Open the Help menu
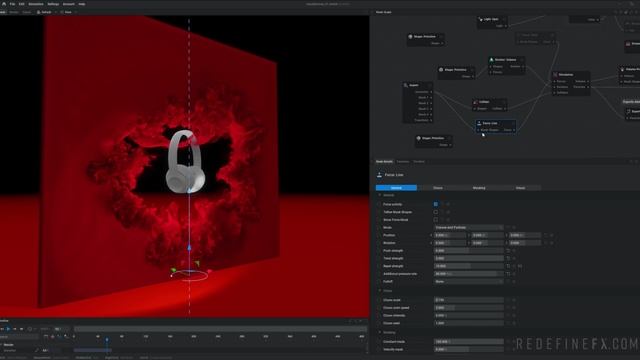Viewport: 640px width, 360px height. click(82, 4)
